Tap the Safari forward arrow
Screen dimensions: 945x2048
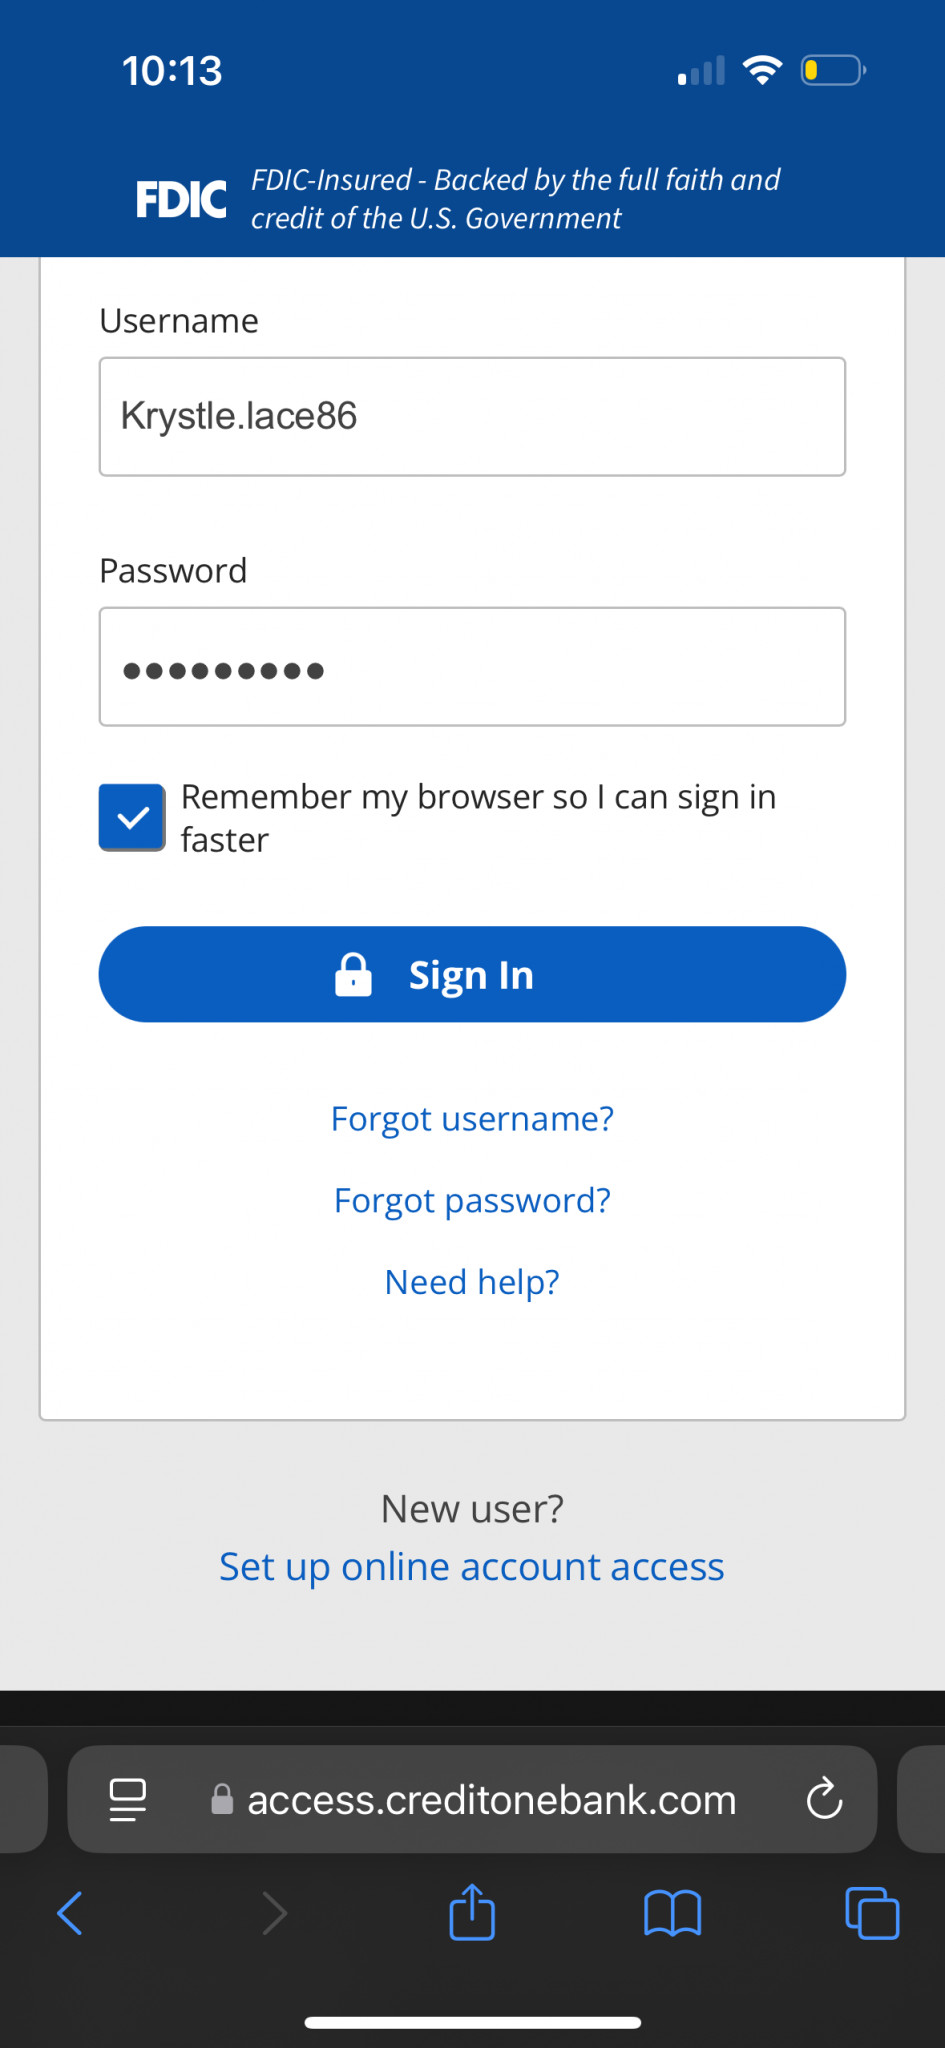[274, 1913]
